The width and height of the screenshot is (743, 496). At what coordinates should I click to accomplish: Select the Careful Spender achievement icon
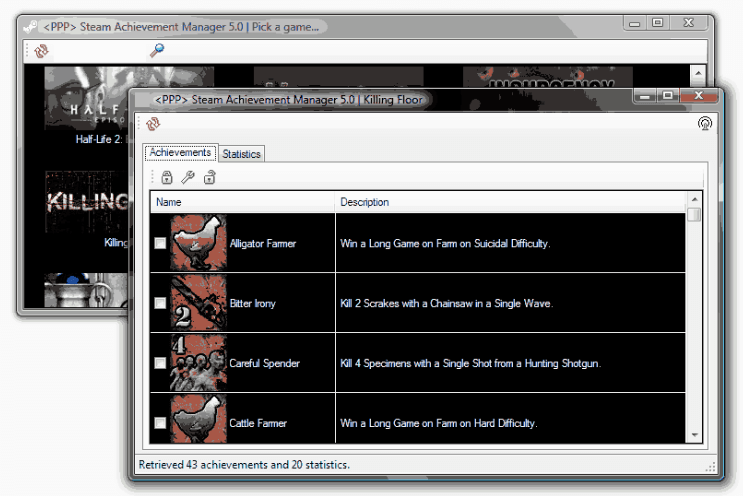[198, 363]
